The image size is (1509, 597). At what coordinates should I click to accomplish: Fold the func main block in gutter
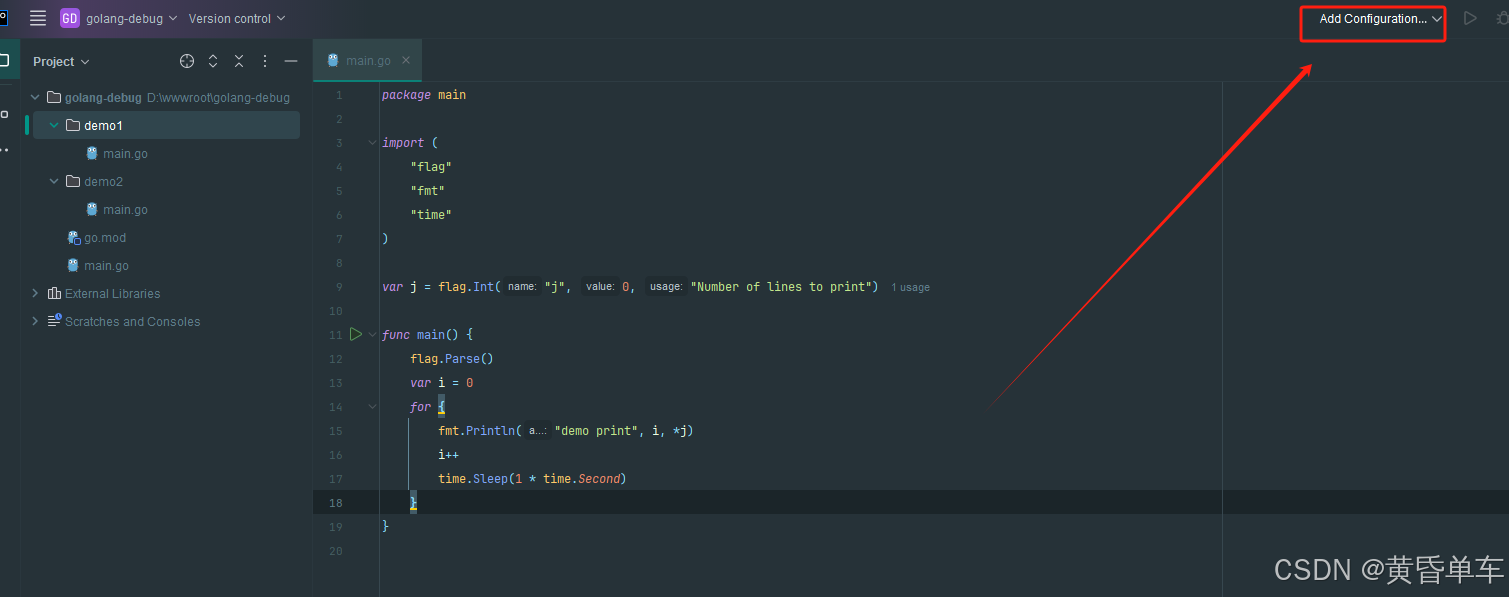tap(373, 335)
